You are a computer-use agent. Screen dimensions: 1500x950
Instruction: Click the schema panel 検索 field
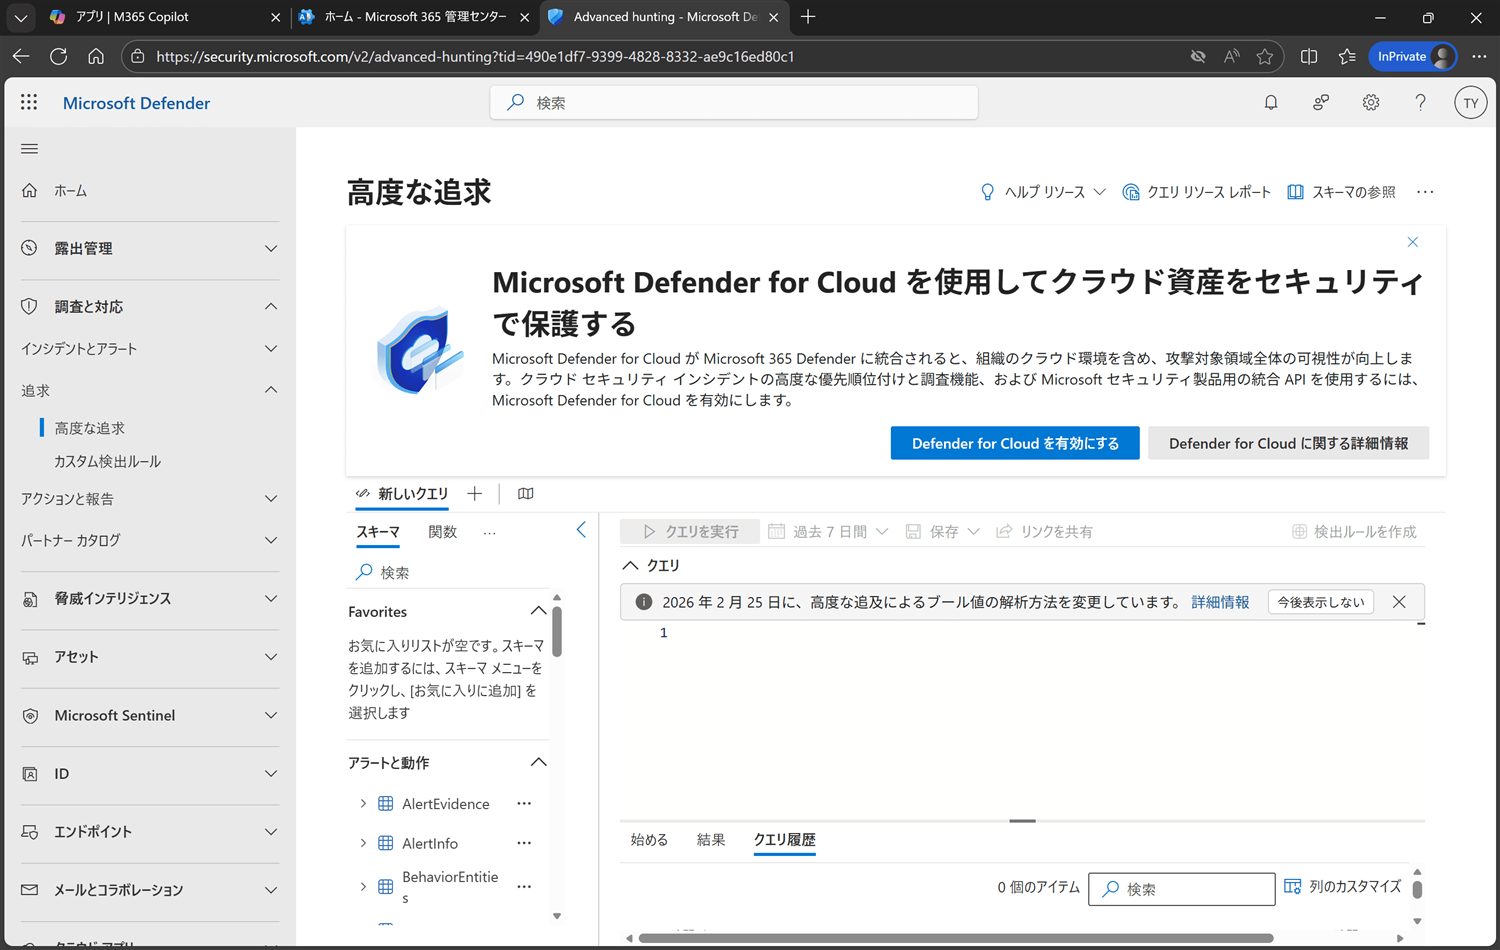tap(448, 572)
